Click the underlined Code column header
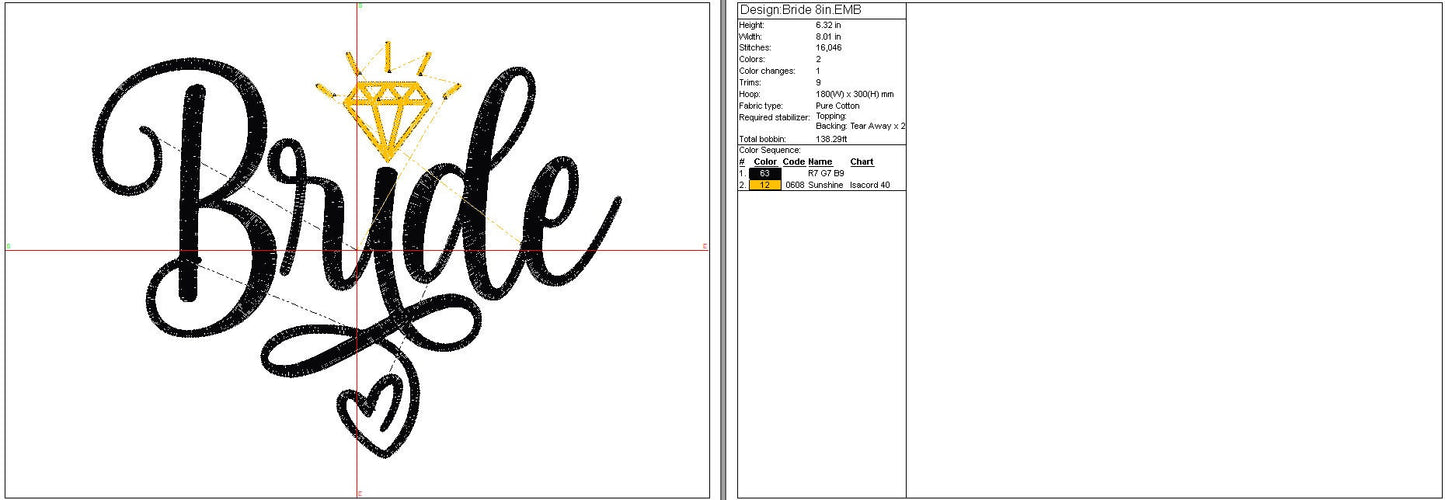This screenshot has height=500, width=1445. coord(794,161)
